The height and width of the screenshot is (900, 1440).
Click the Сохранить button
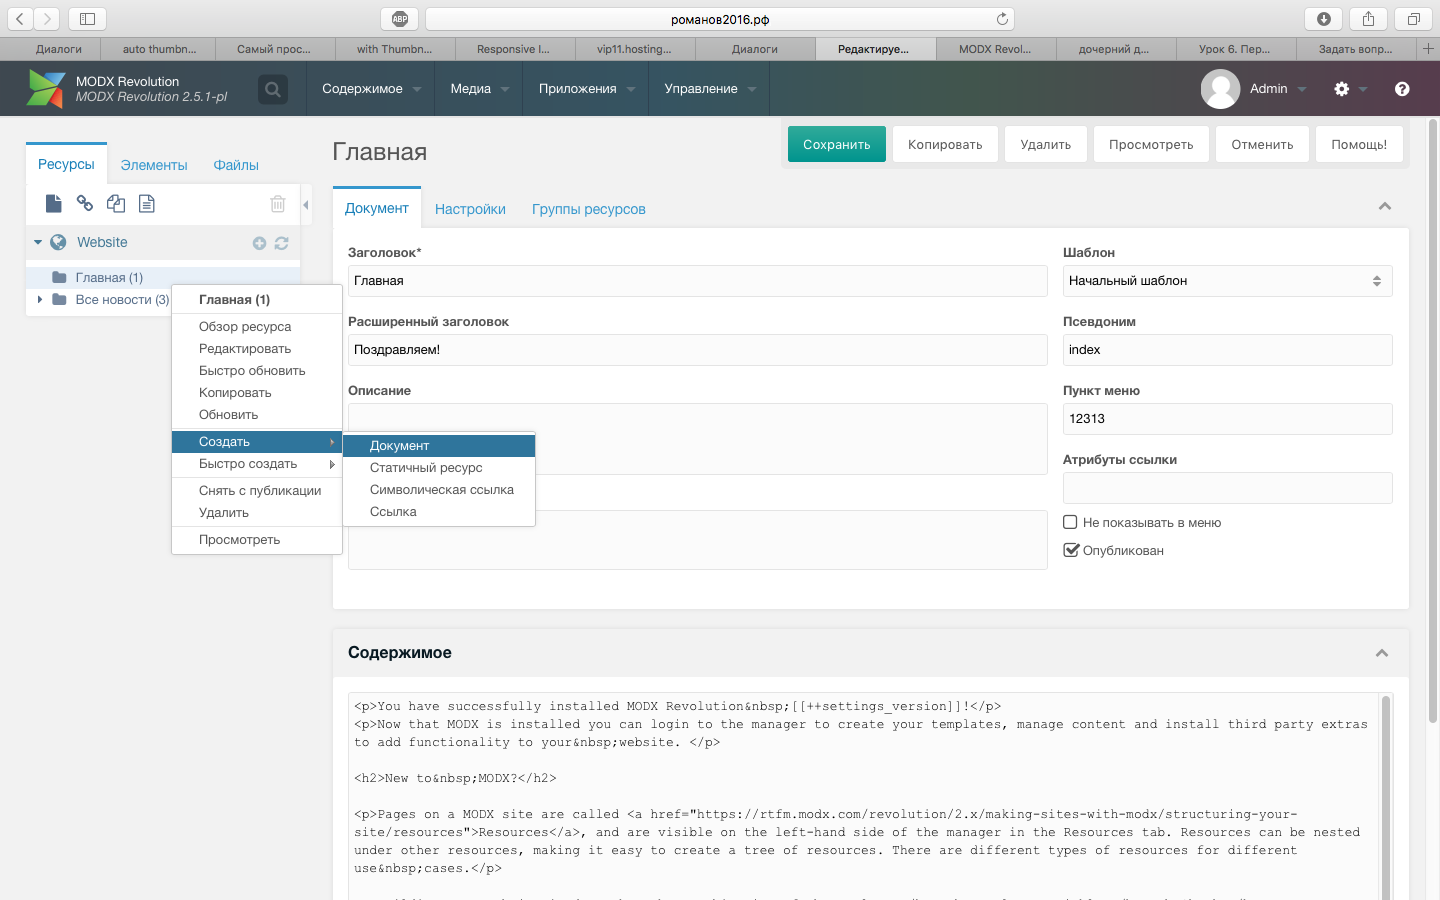[x=837, y=144]
